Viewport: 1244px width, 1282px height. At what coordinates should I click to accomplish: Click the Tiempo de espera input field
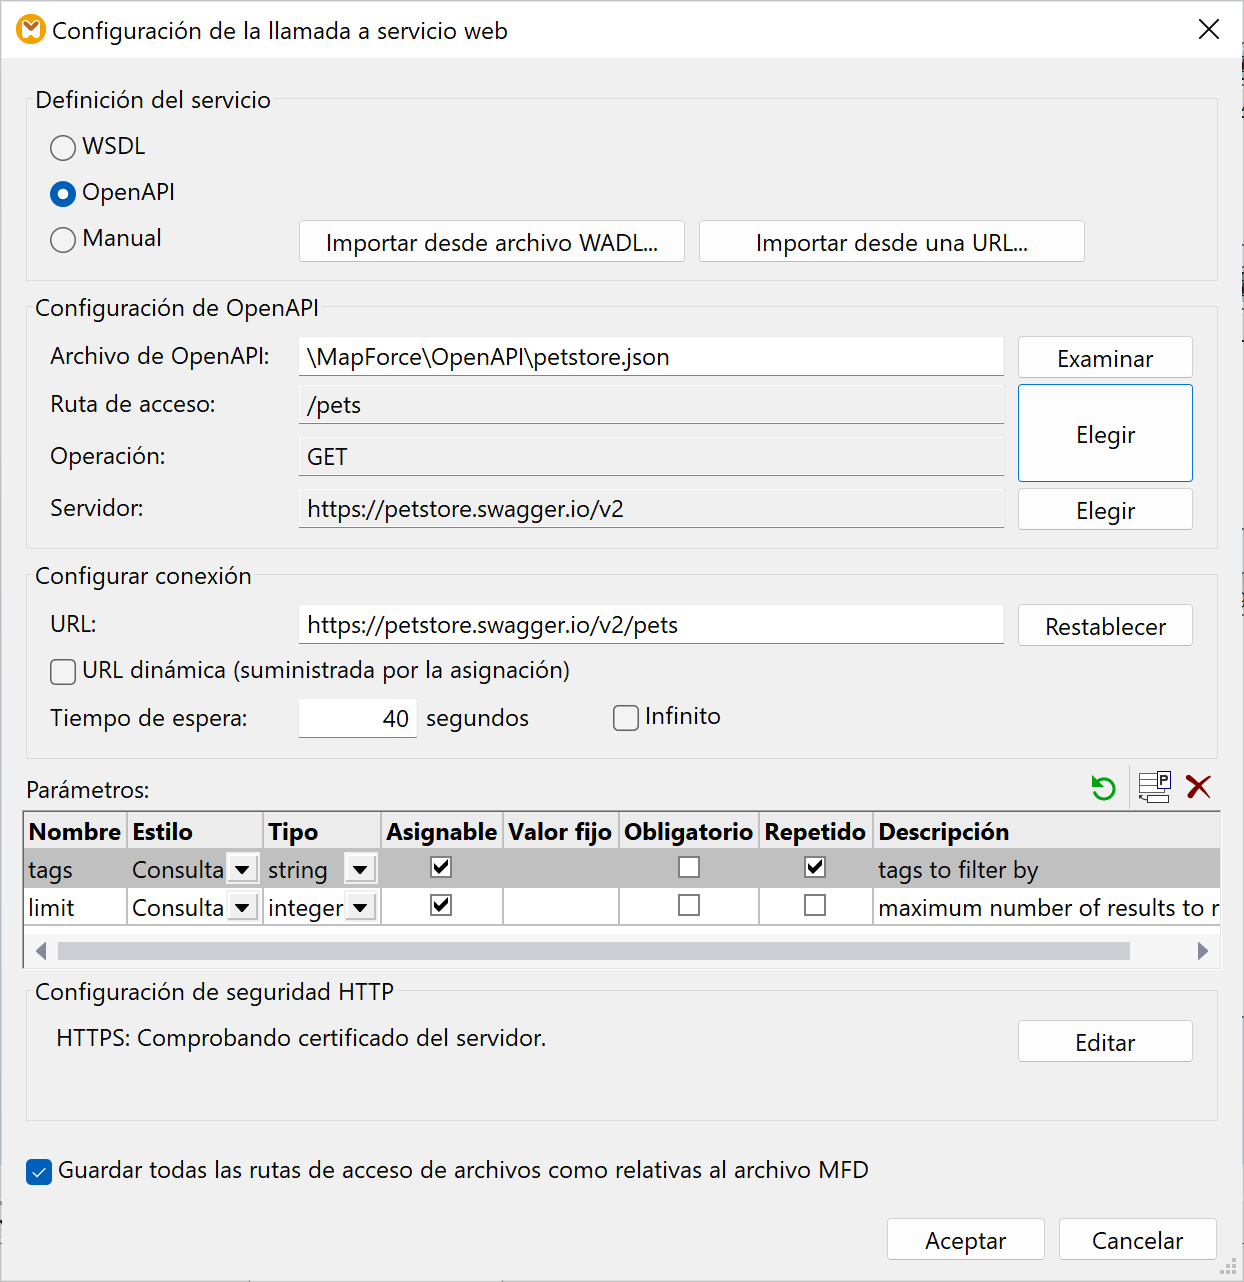click(357, 717)
